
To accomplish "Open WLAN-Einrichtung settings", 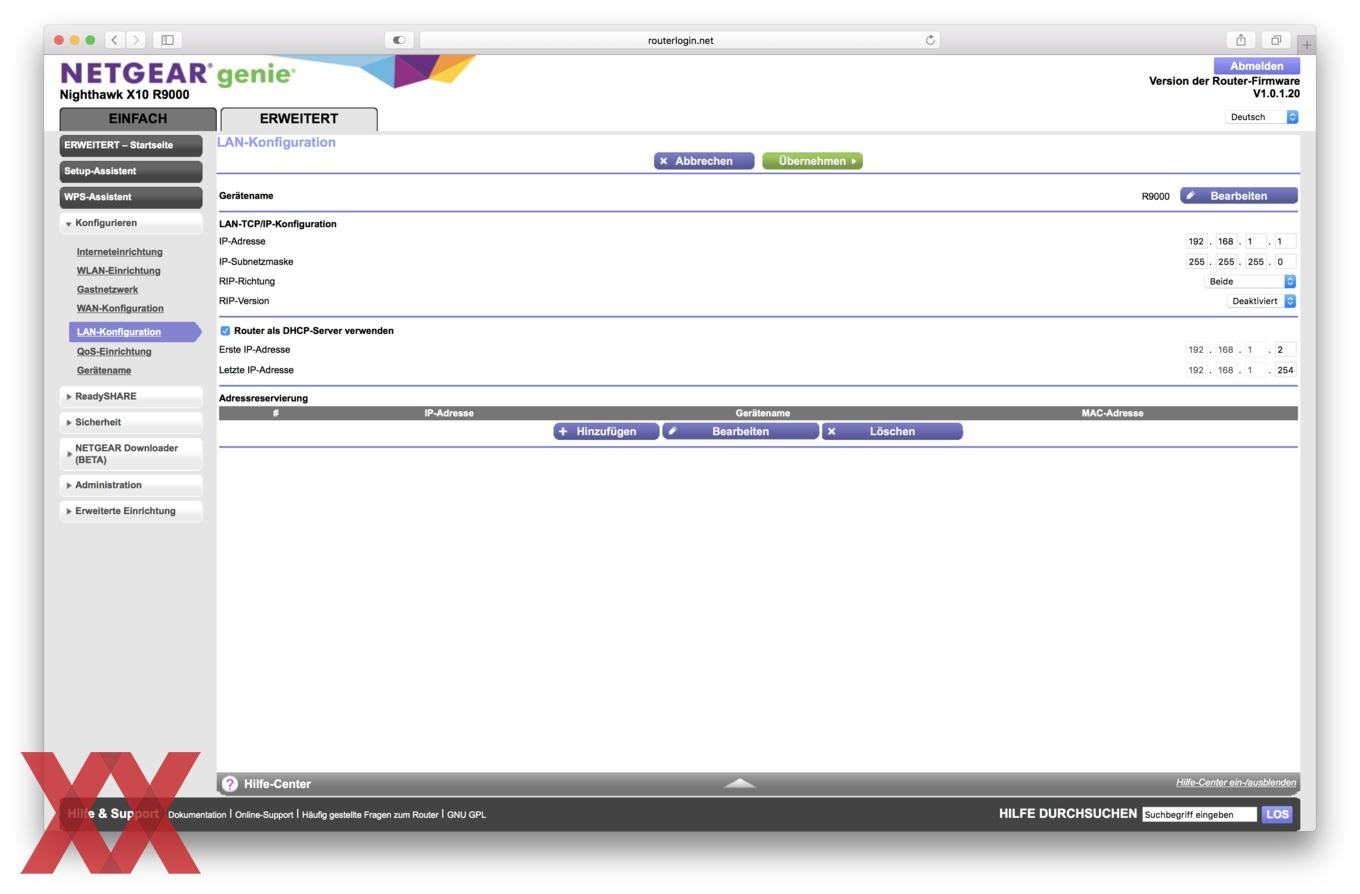I will pyautogui.click(x=118, y=271).
